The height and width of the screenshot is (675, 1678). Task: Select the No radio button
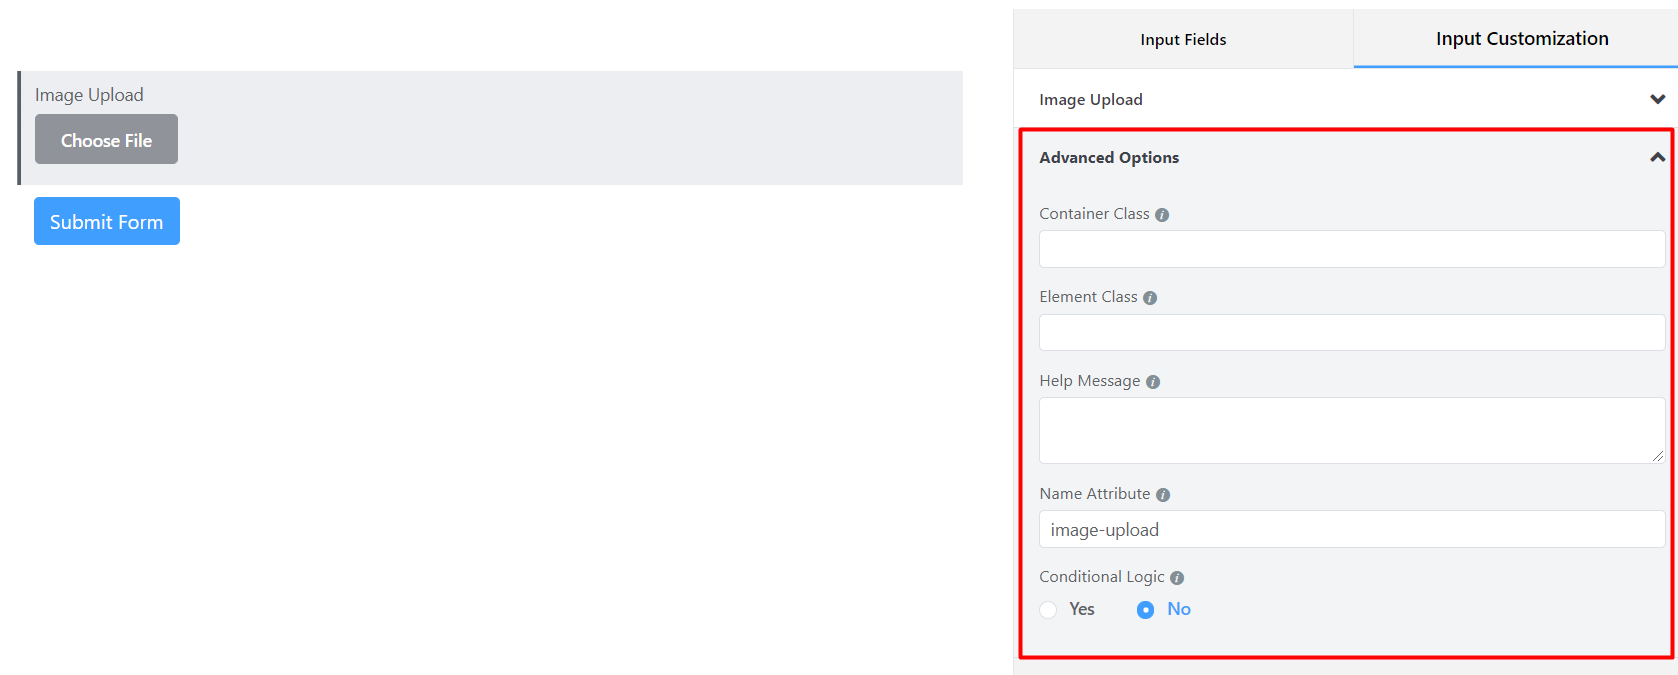pyautogui.click(x=1145, y=610)
